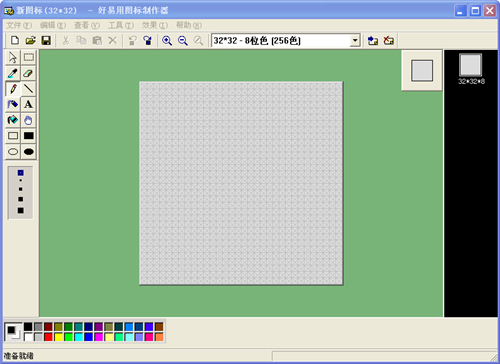500x364 pixels.
Task: Choose the eraser tool
Action: 29,73
